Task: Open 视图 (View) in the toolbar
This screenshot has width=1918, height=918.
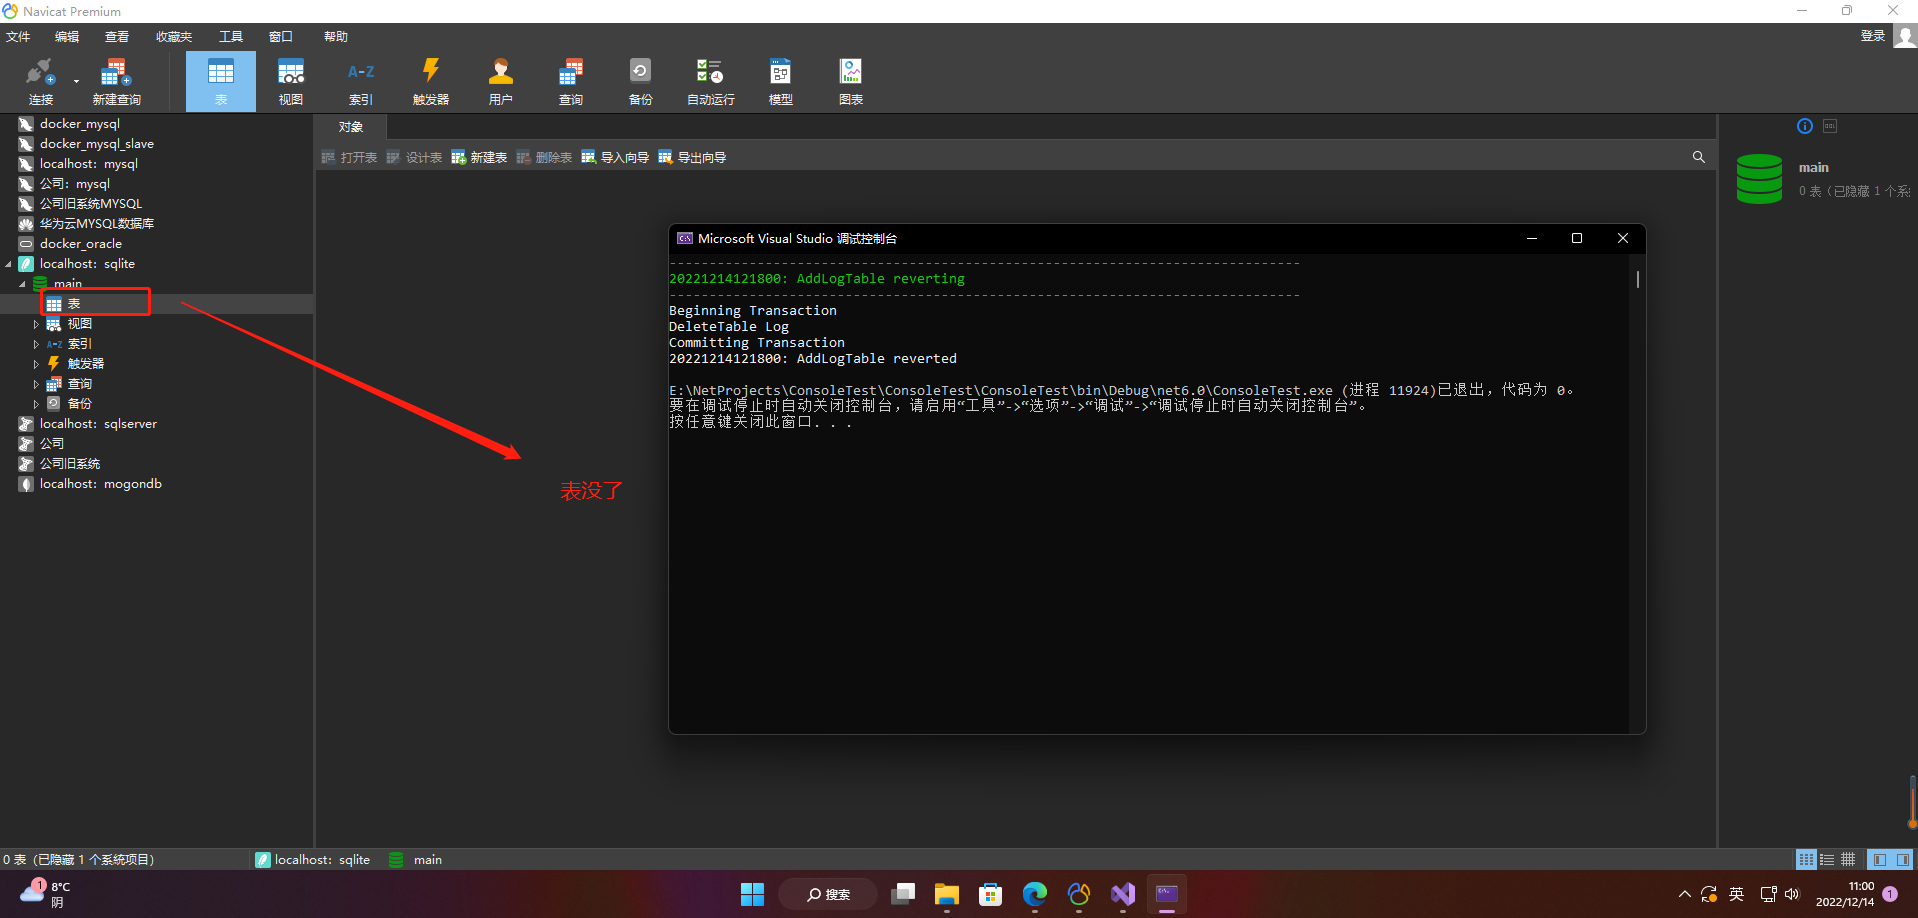Action: click(x=291, y=82)
